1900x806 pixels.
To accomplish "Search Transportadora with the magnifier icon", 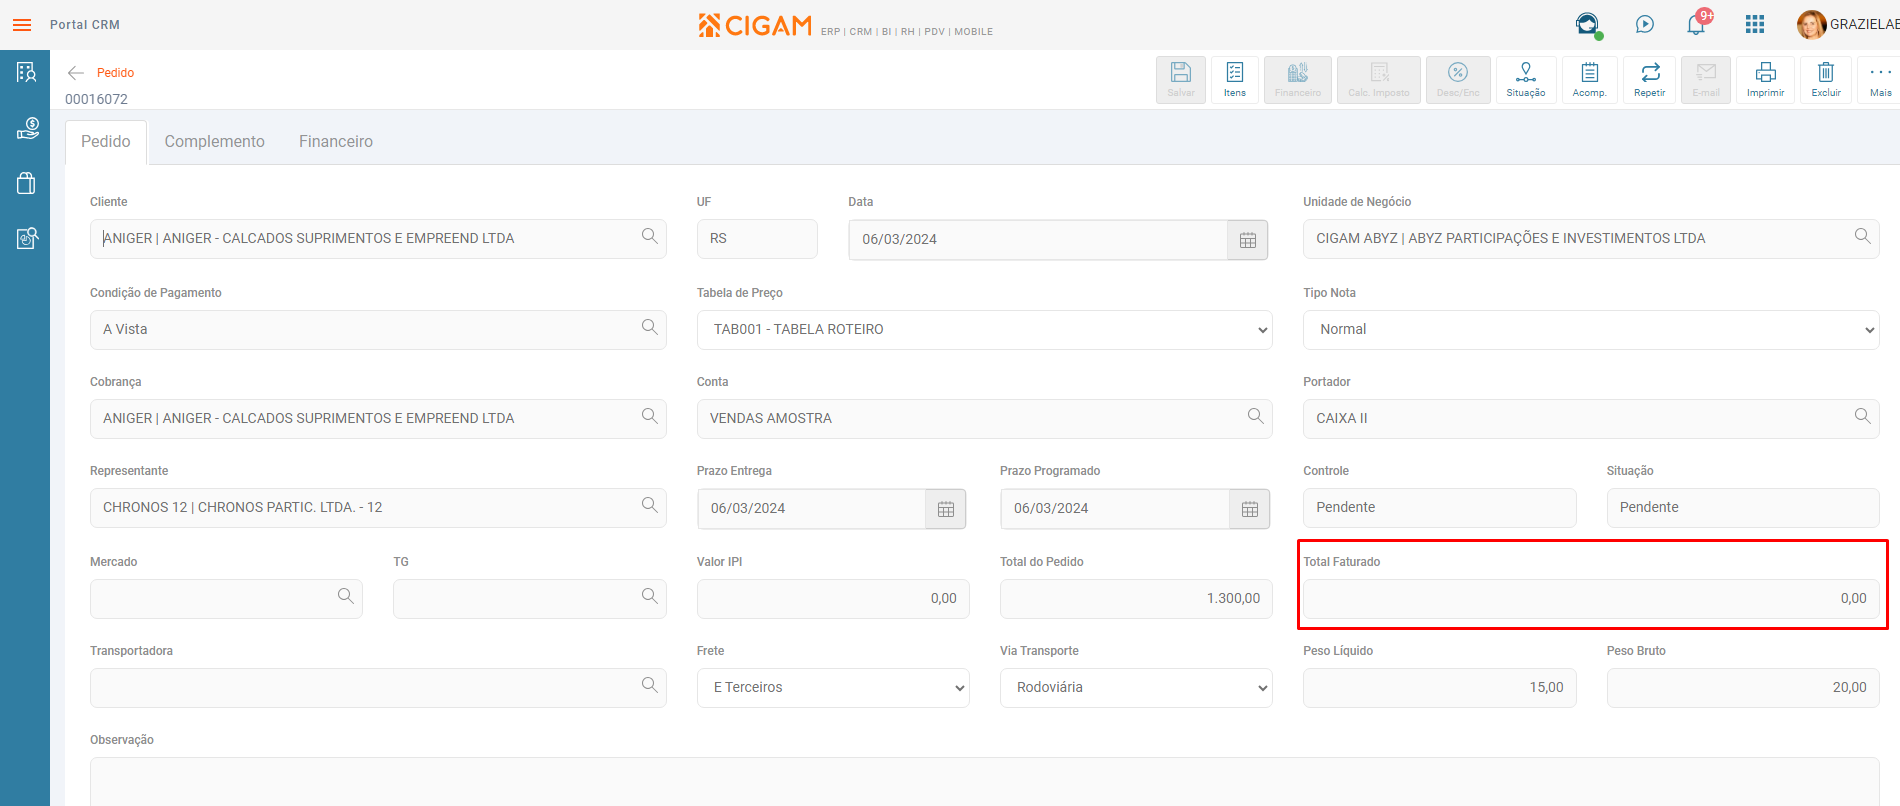I will [650, 685].
